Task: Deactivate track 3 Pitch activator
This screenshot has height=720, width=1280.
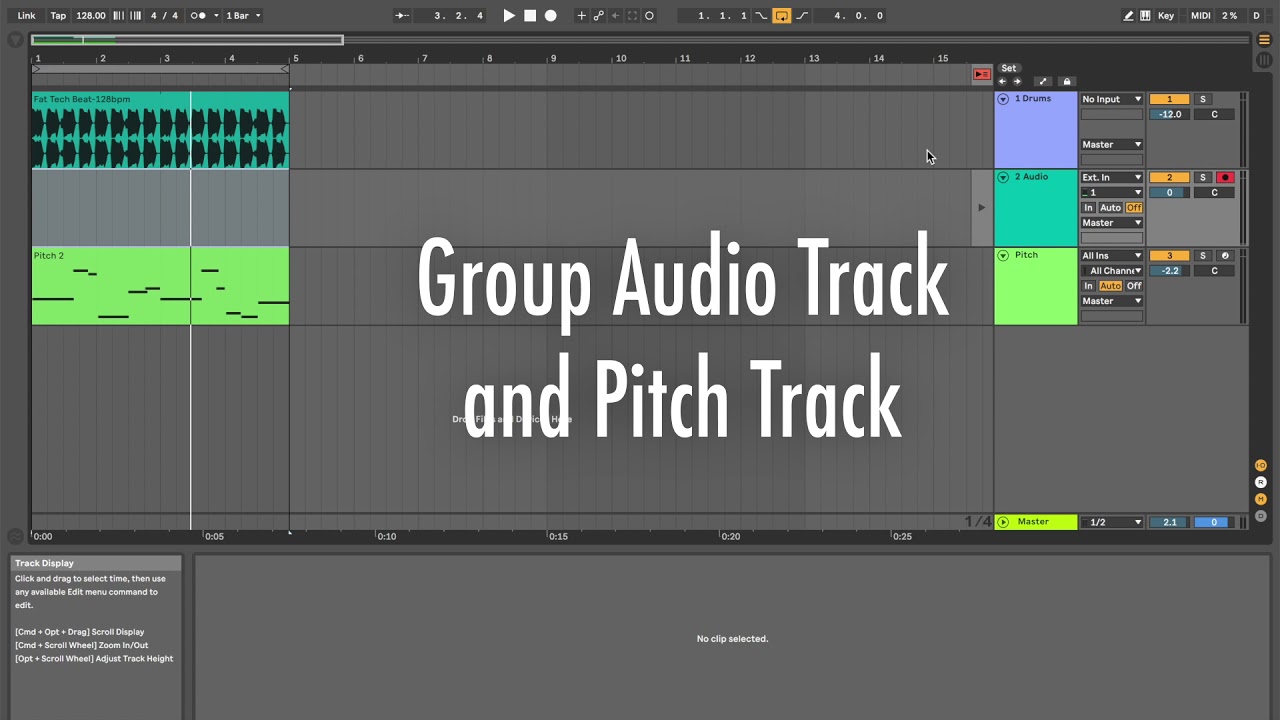Action: tap(1169, 256)
